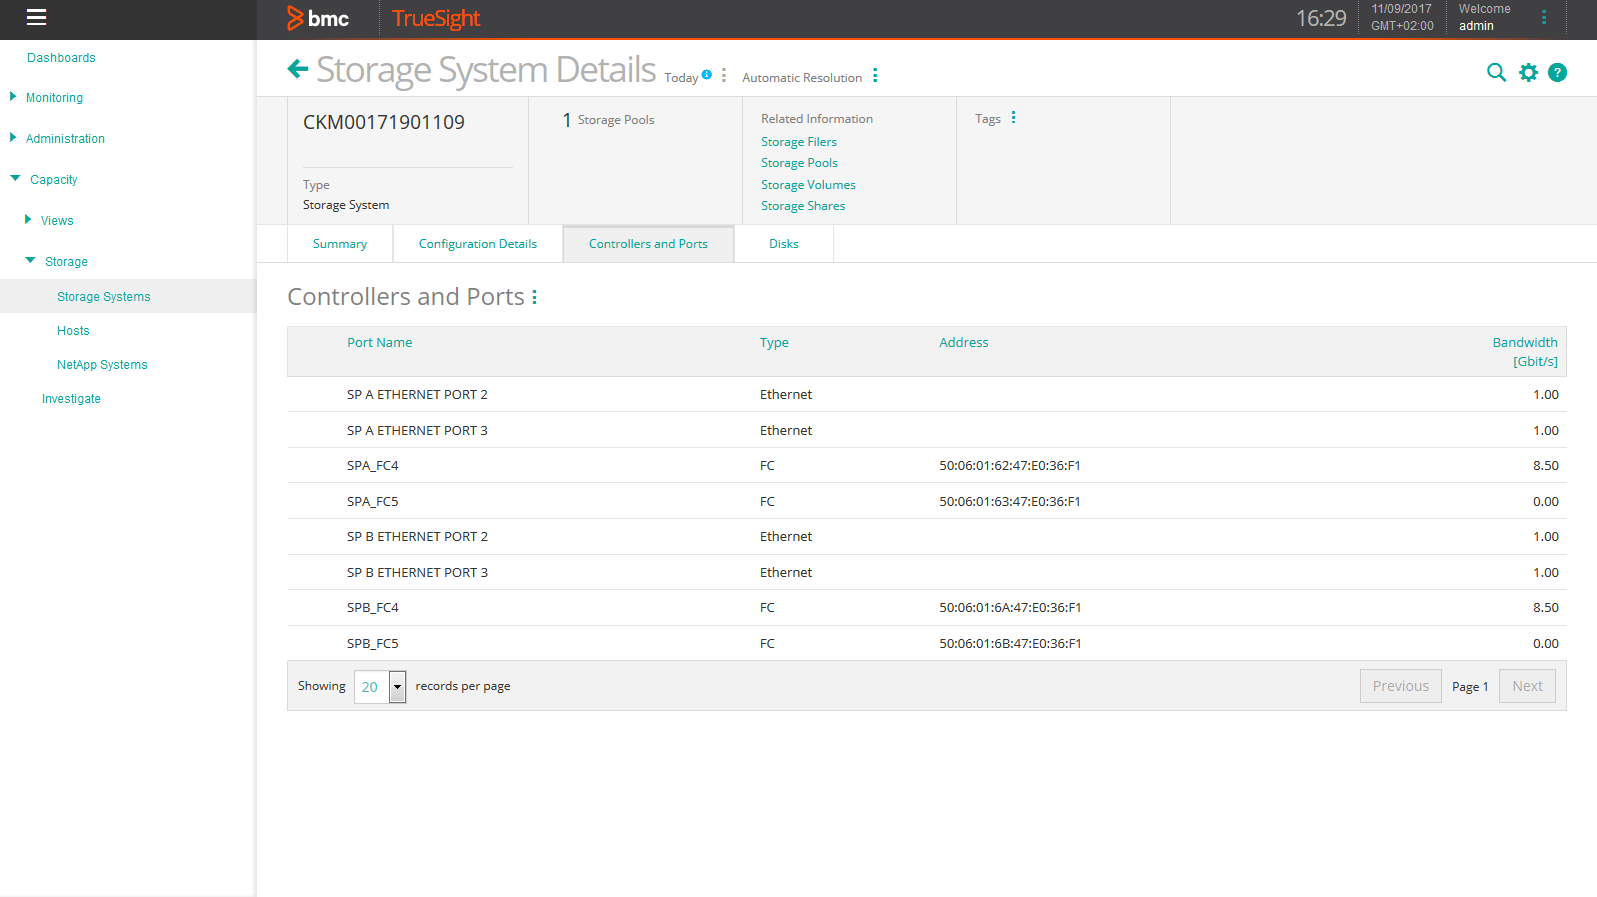
Task: Open the admin user menu dots
Action: pos(1544,17)
